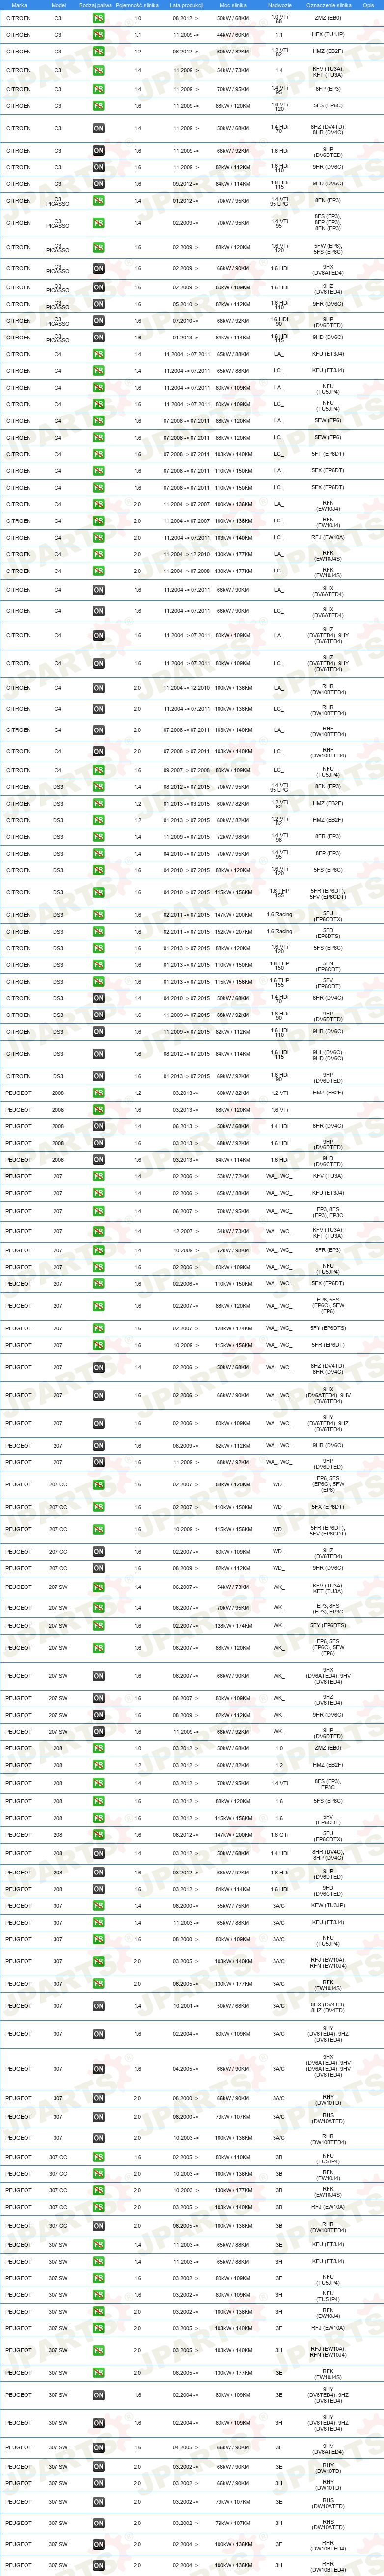This screenshot has height=2576, width=384.
Task: Click the Pojemność silnika column header
Action: pos(138,5)
